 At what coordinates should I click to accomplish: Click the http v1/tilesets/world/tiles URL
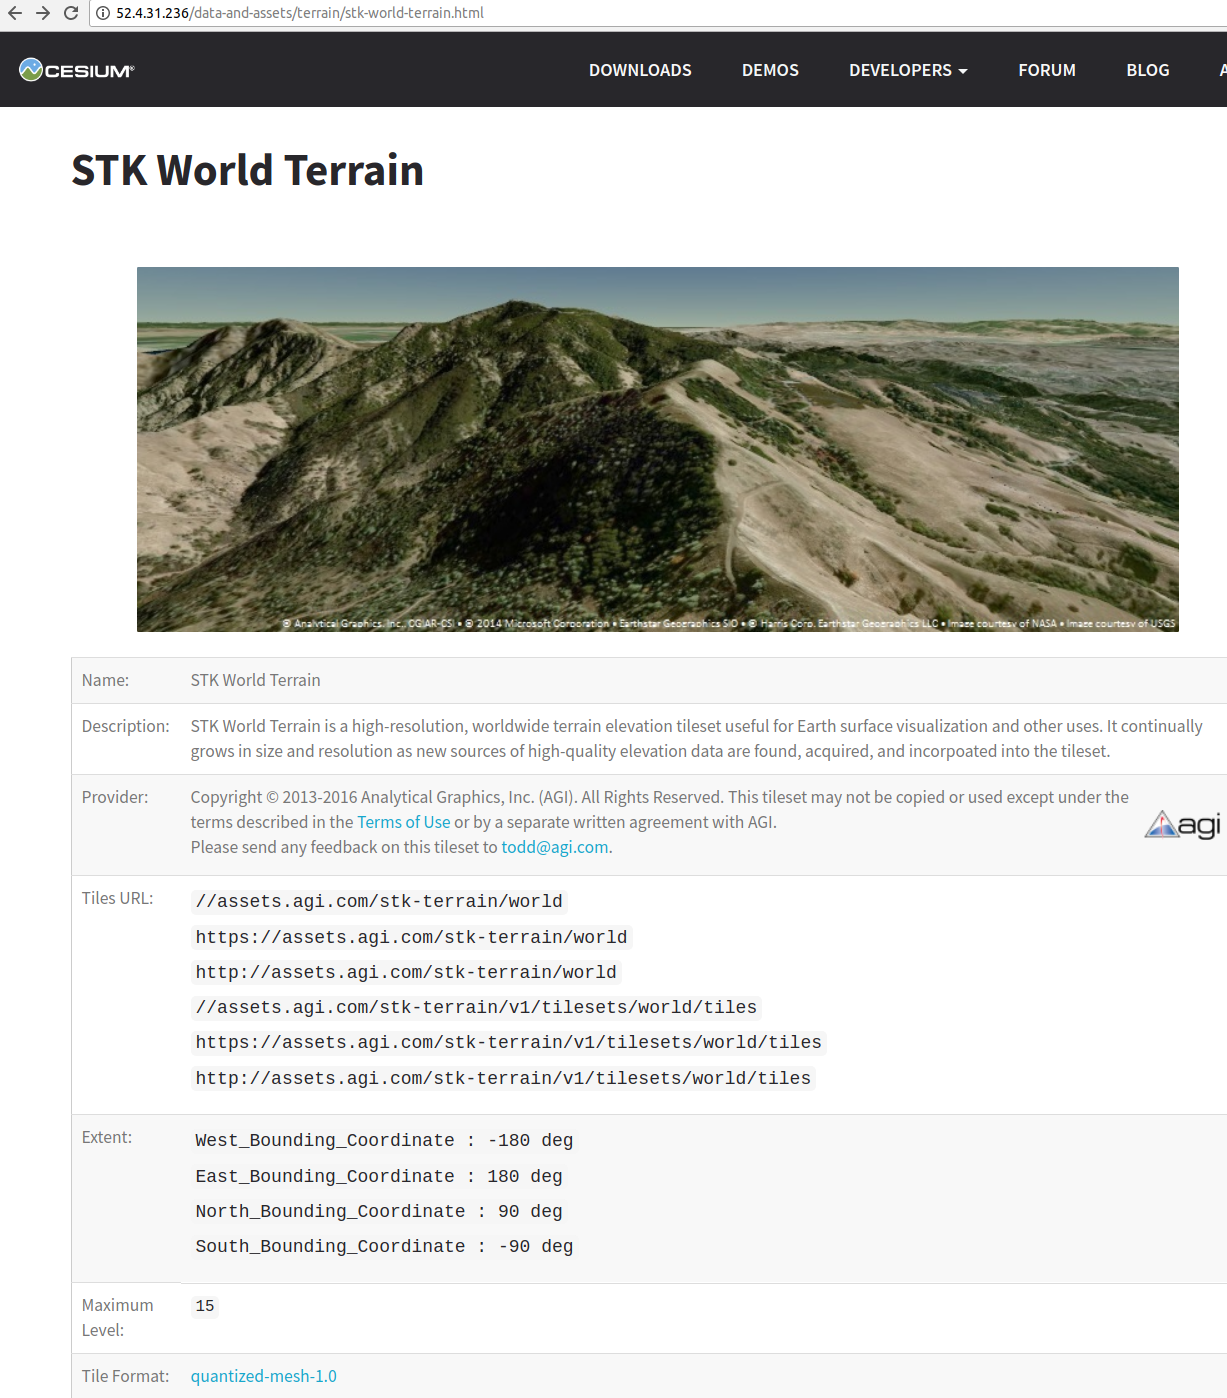point(503,1078)
